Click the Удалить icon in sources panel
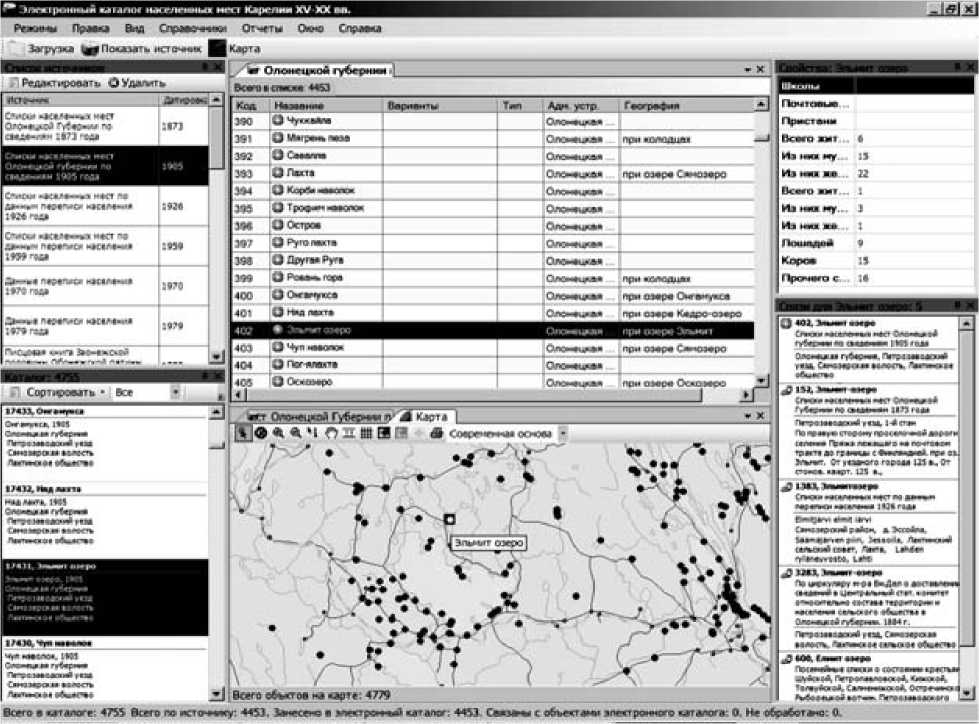This screenshot has width=979, height=724. (114, 82)
